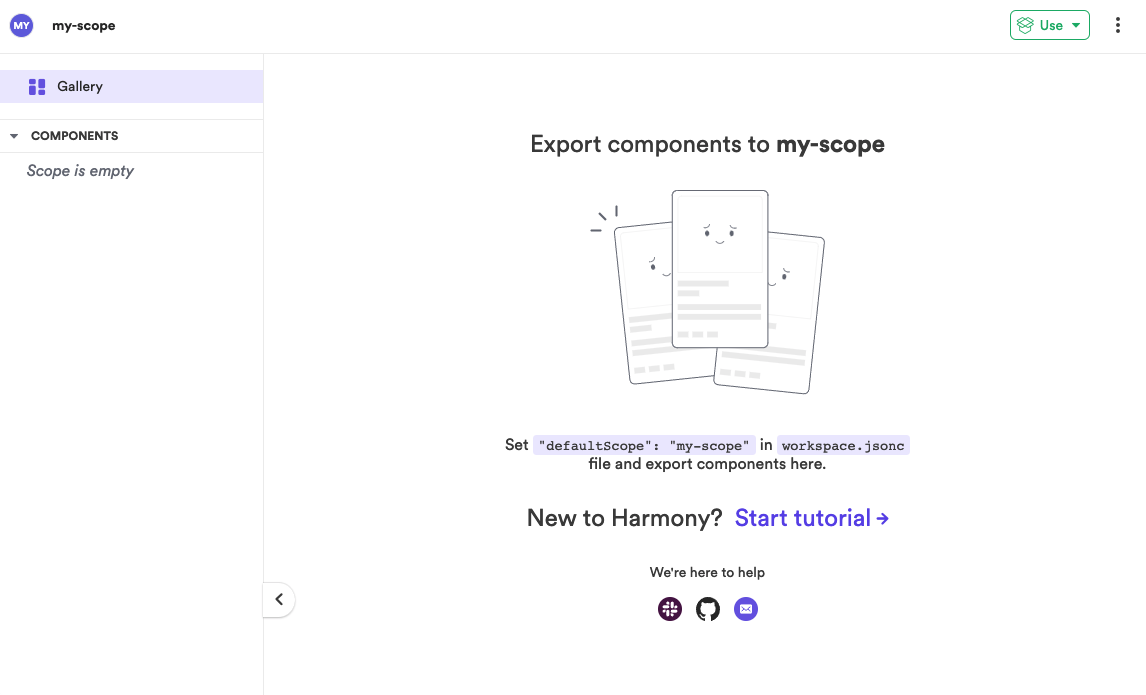The width and height of the screenshot is (1146, 695).
Task: Click the purple MY scope avatar
Action: (21, 26)
